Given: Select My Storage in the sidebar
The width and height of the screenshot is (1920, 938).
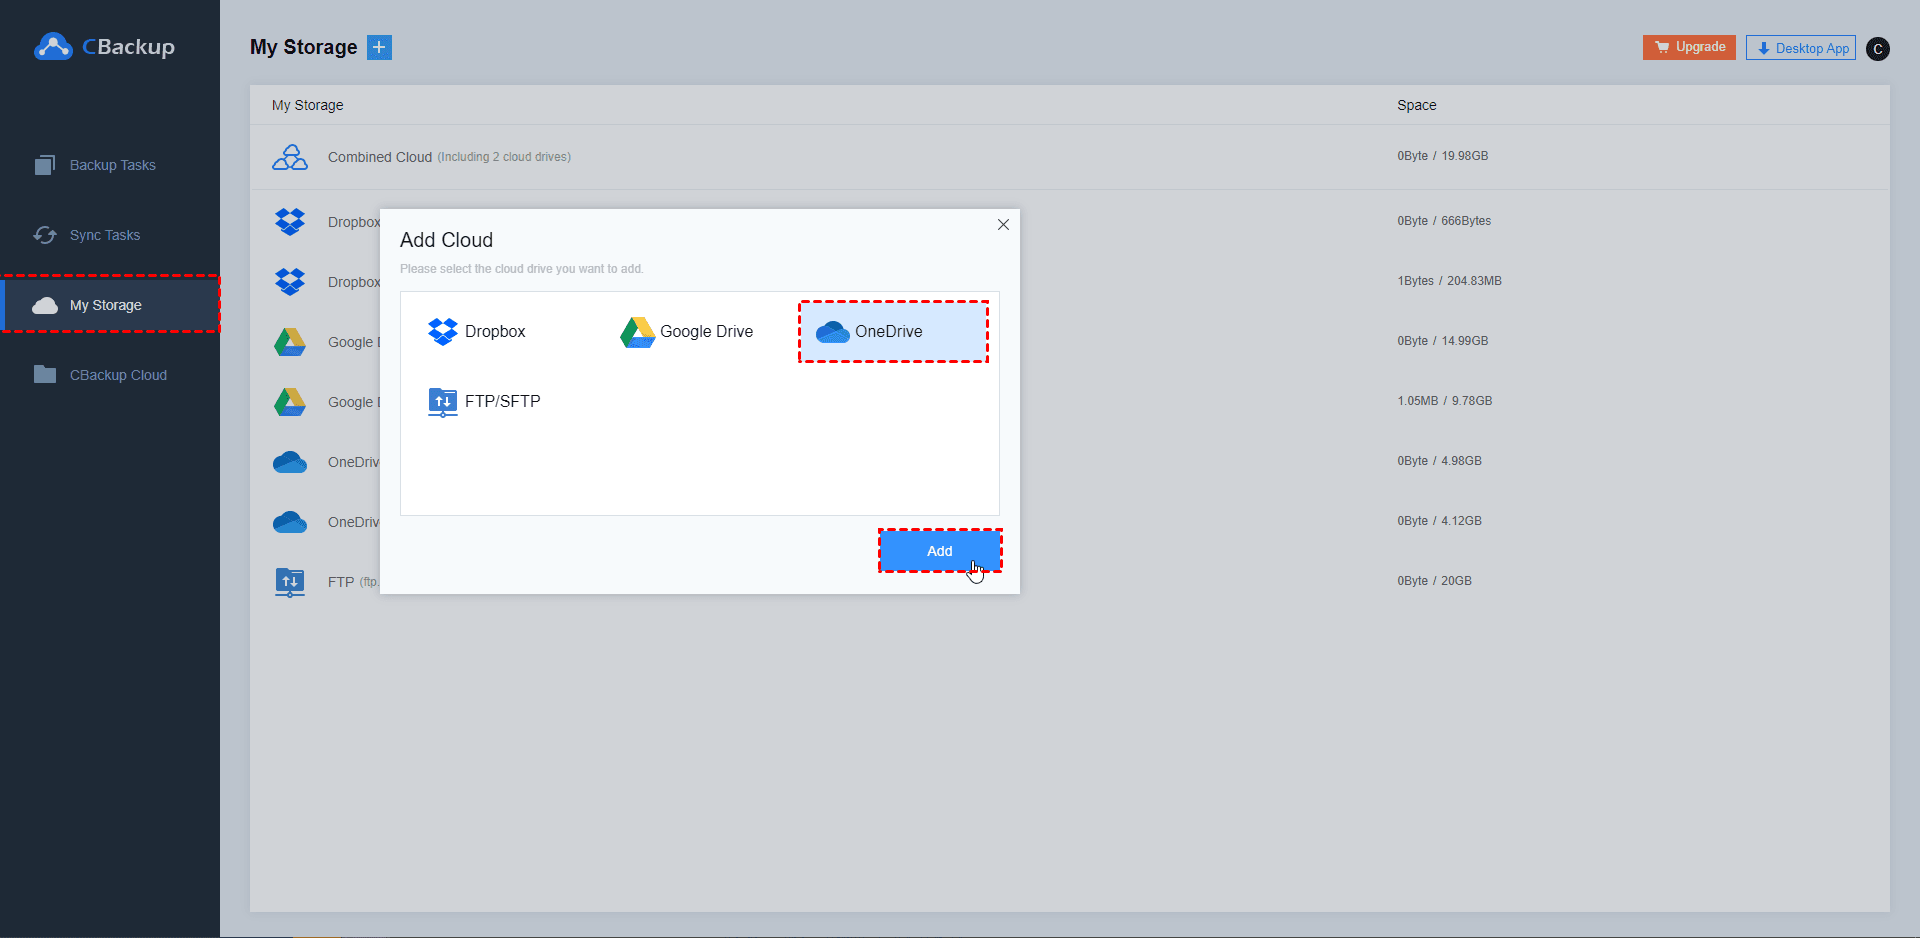Looking at the screenshot, I should 110,305.
